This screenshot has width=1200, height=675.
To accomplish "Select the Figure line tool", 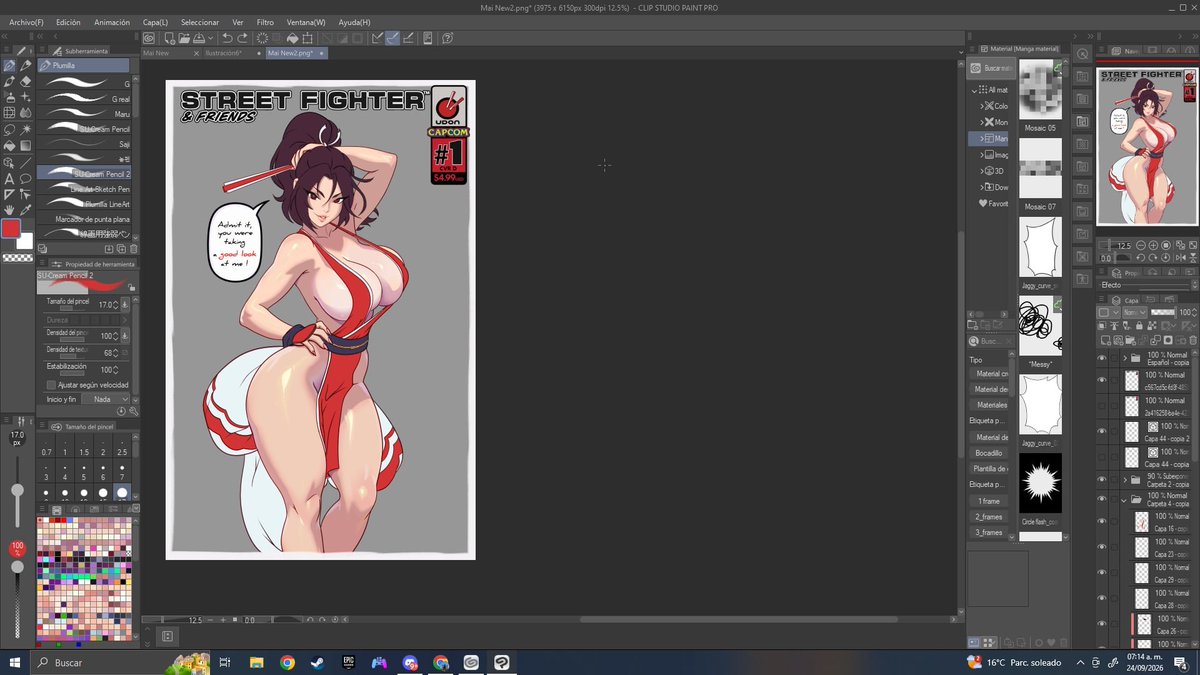I will tap(26, 162).
